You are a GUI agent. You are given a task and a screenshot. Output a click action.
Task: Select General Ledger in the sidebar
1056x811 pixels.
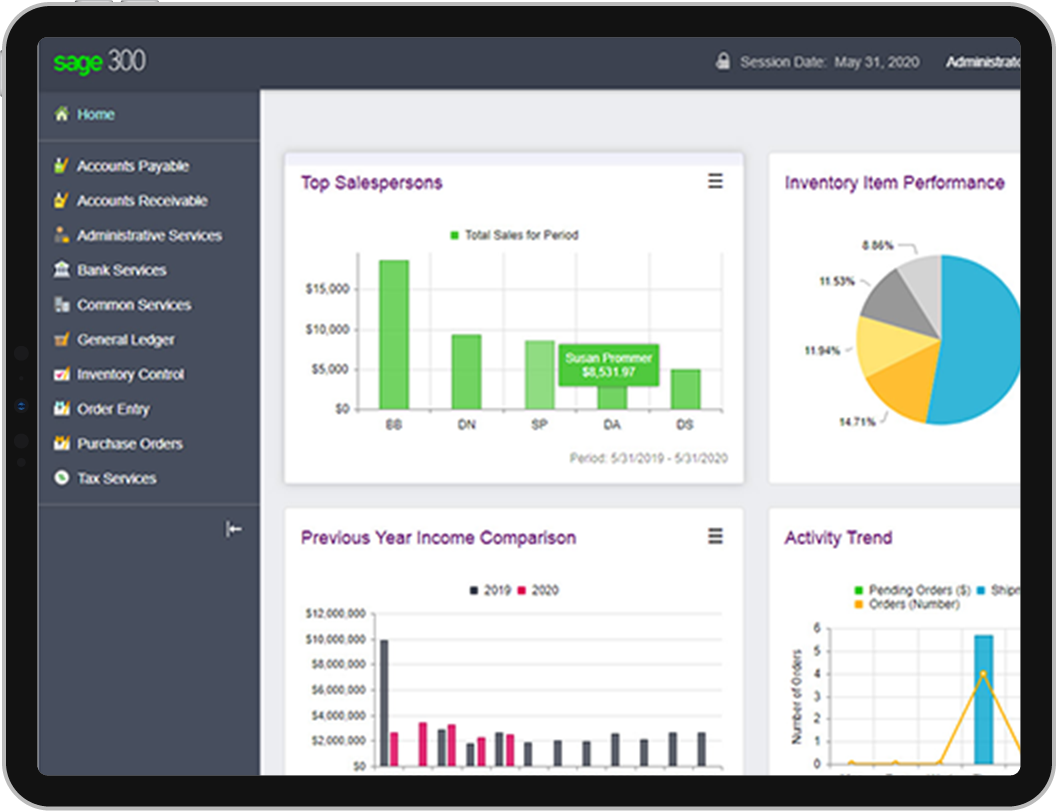click(x=125, y=339)
